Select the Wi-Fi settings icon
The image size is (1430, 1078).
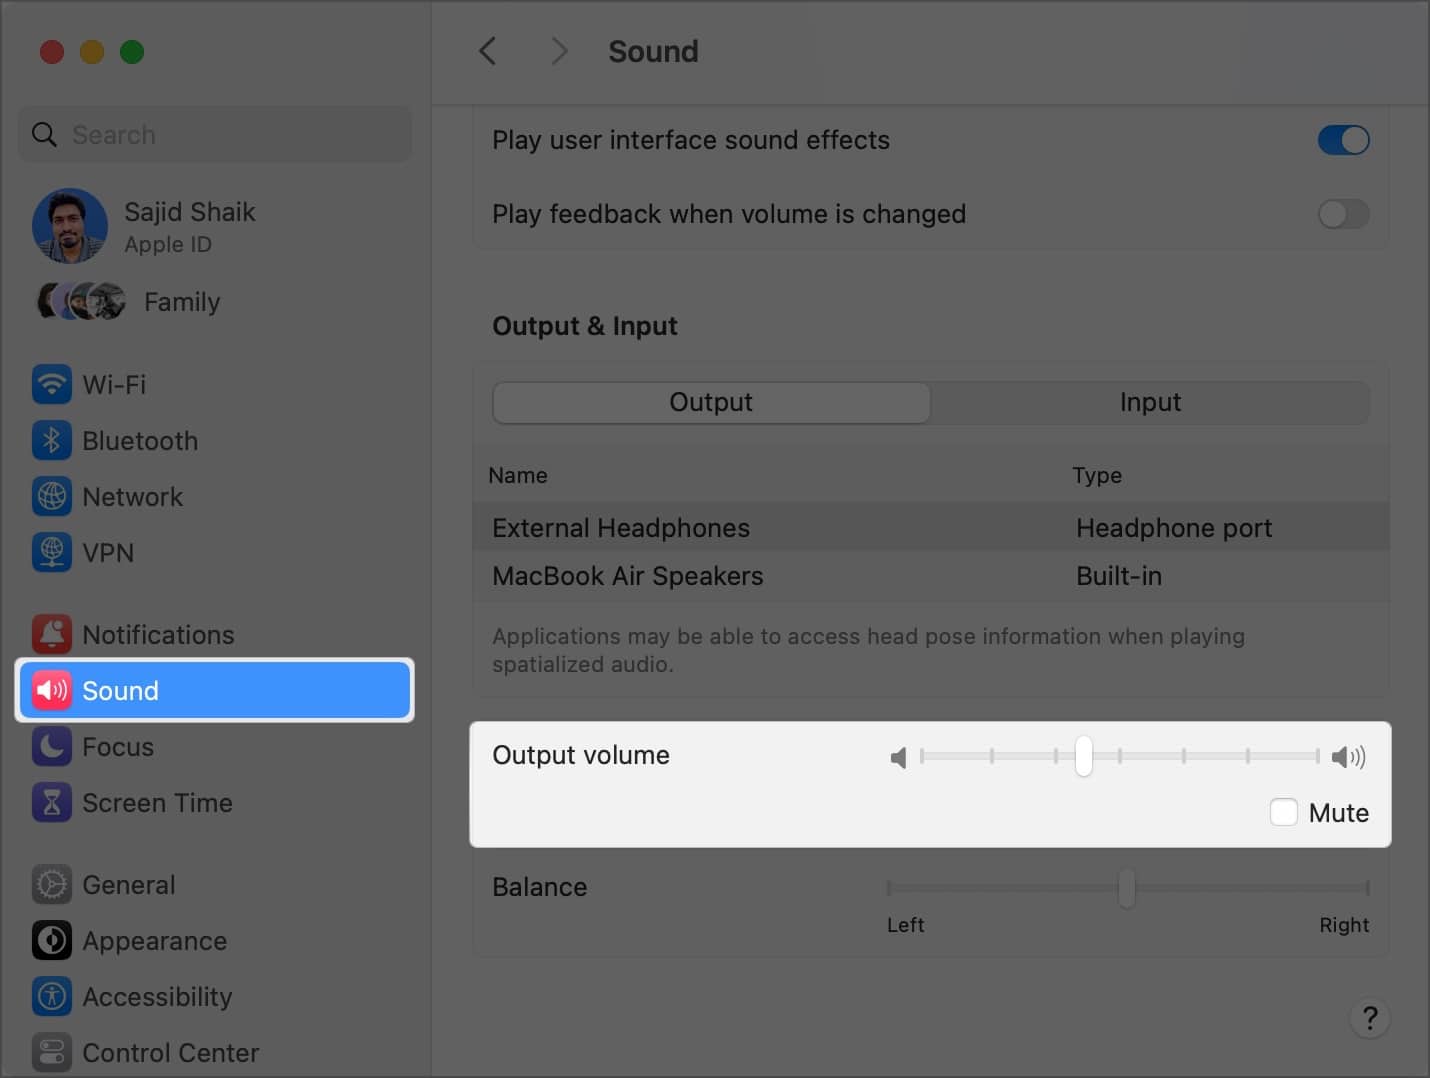pos(51,384)
